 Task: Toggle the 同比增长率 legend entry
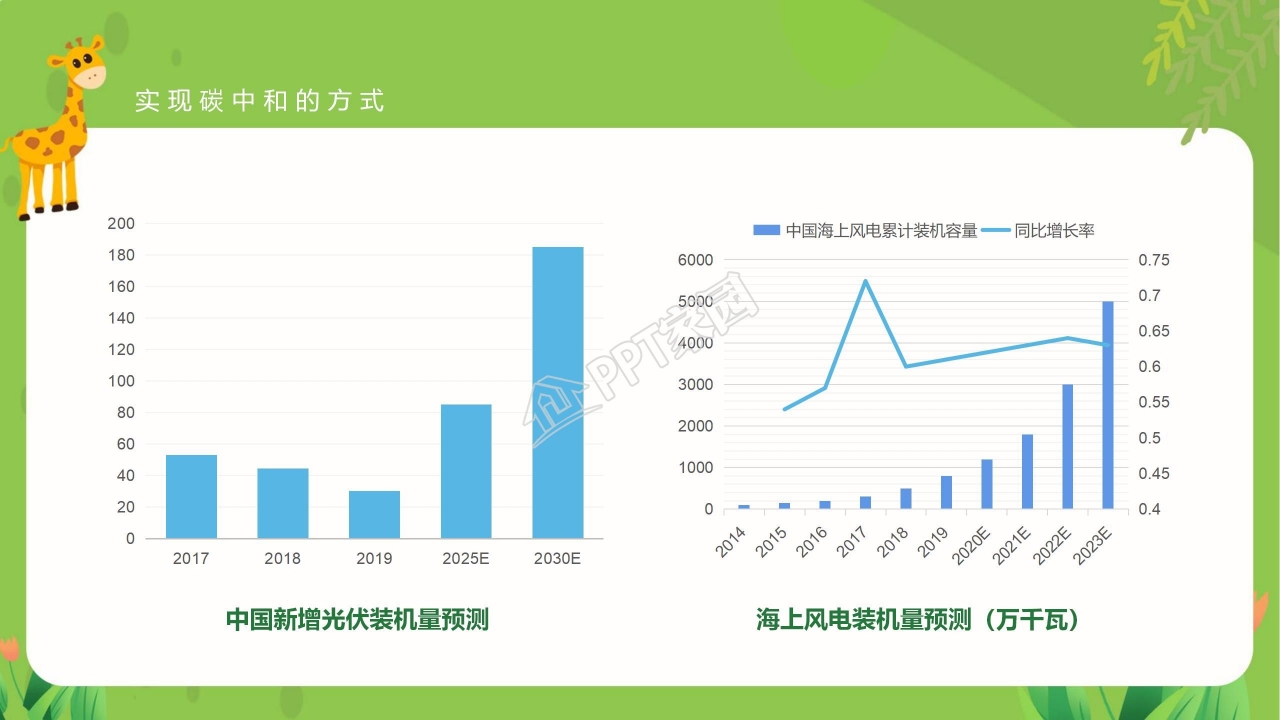click(x=1056, y=228)
